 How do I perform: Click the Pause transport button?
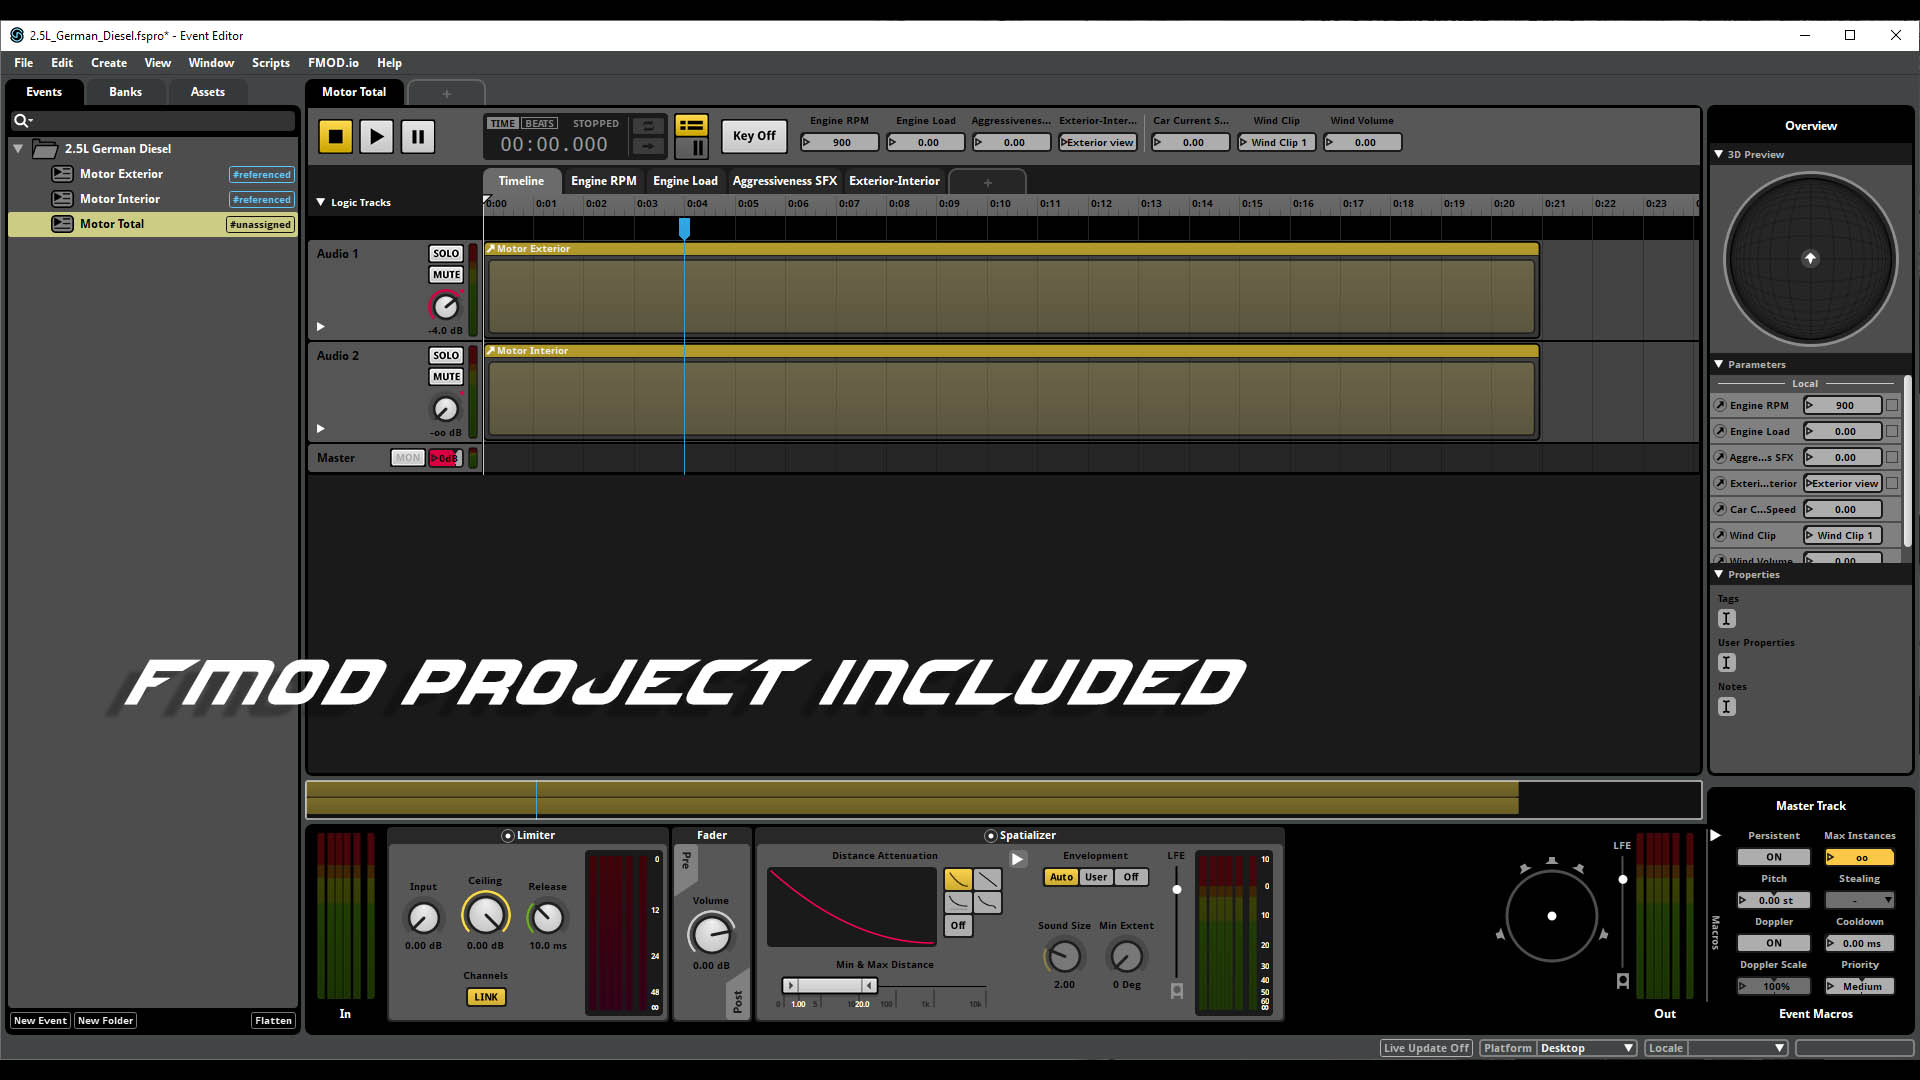coord(418,136)
